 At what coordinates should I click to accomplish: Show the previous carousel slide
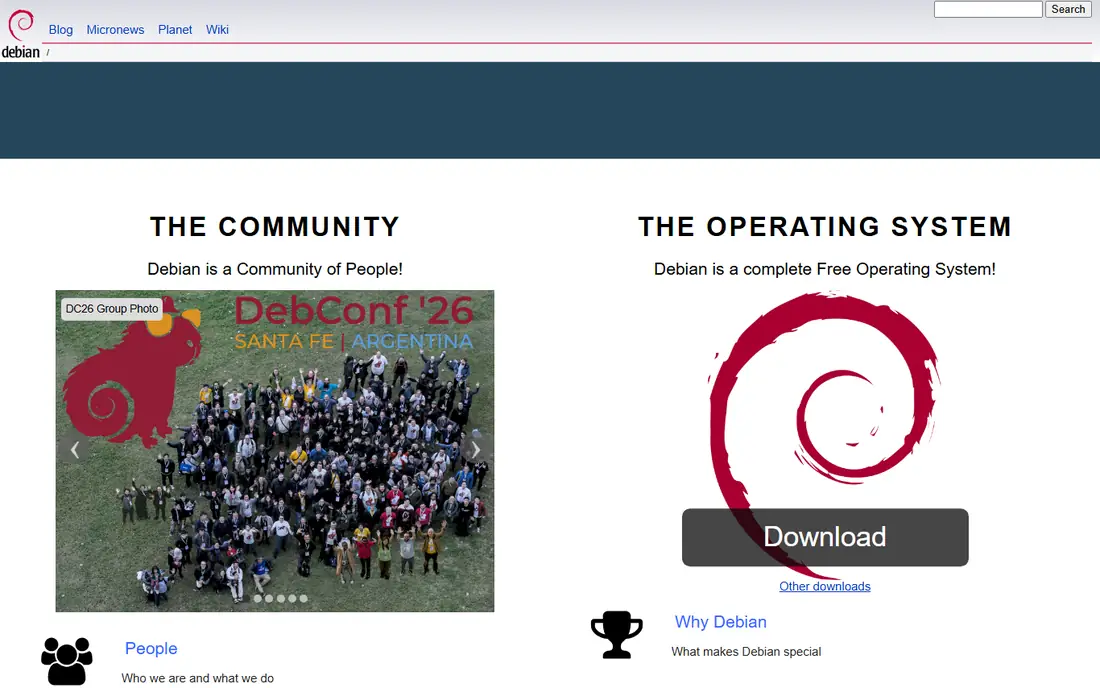[x=74, y=450]
